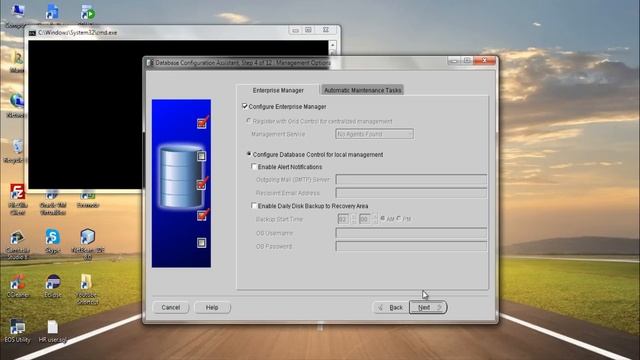Image resolution: width=640 pixels, height=360 pixels.
Task: Click the backup minute stepper arrows
Action: 375,219
